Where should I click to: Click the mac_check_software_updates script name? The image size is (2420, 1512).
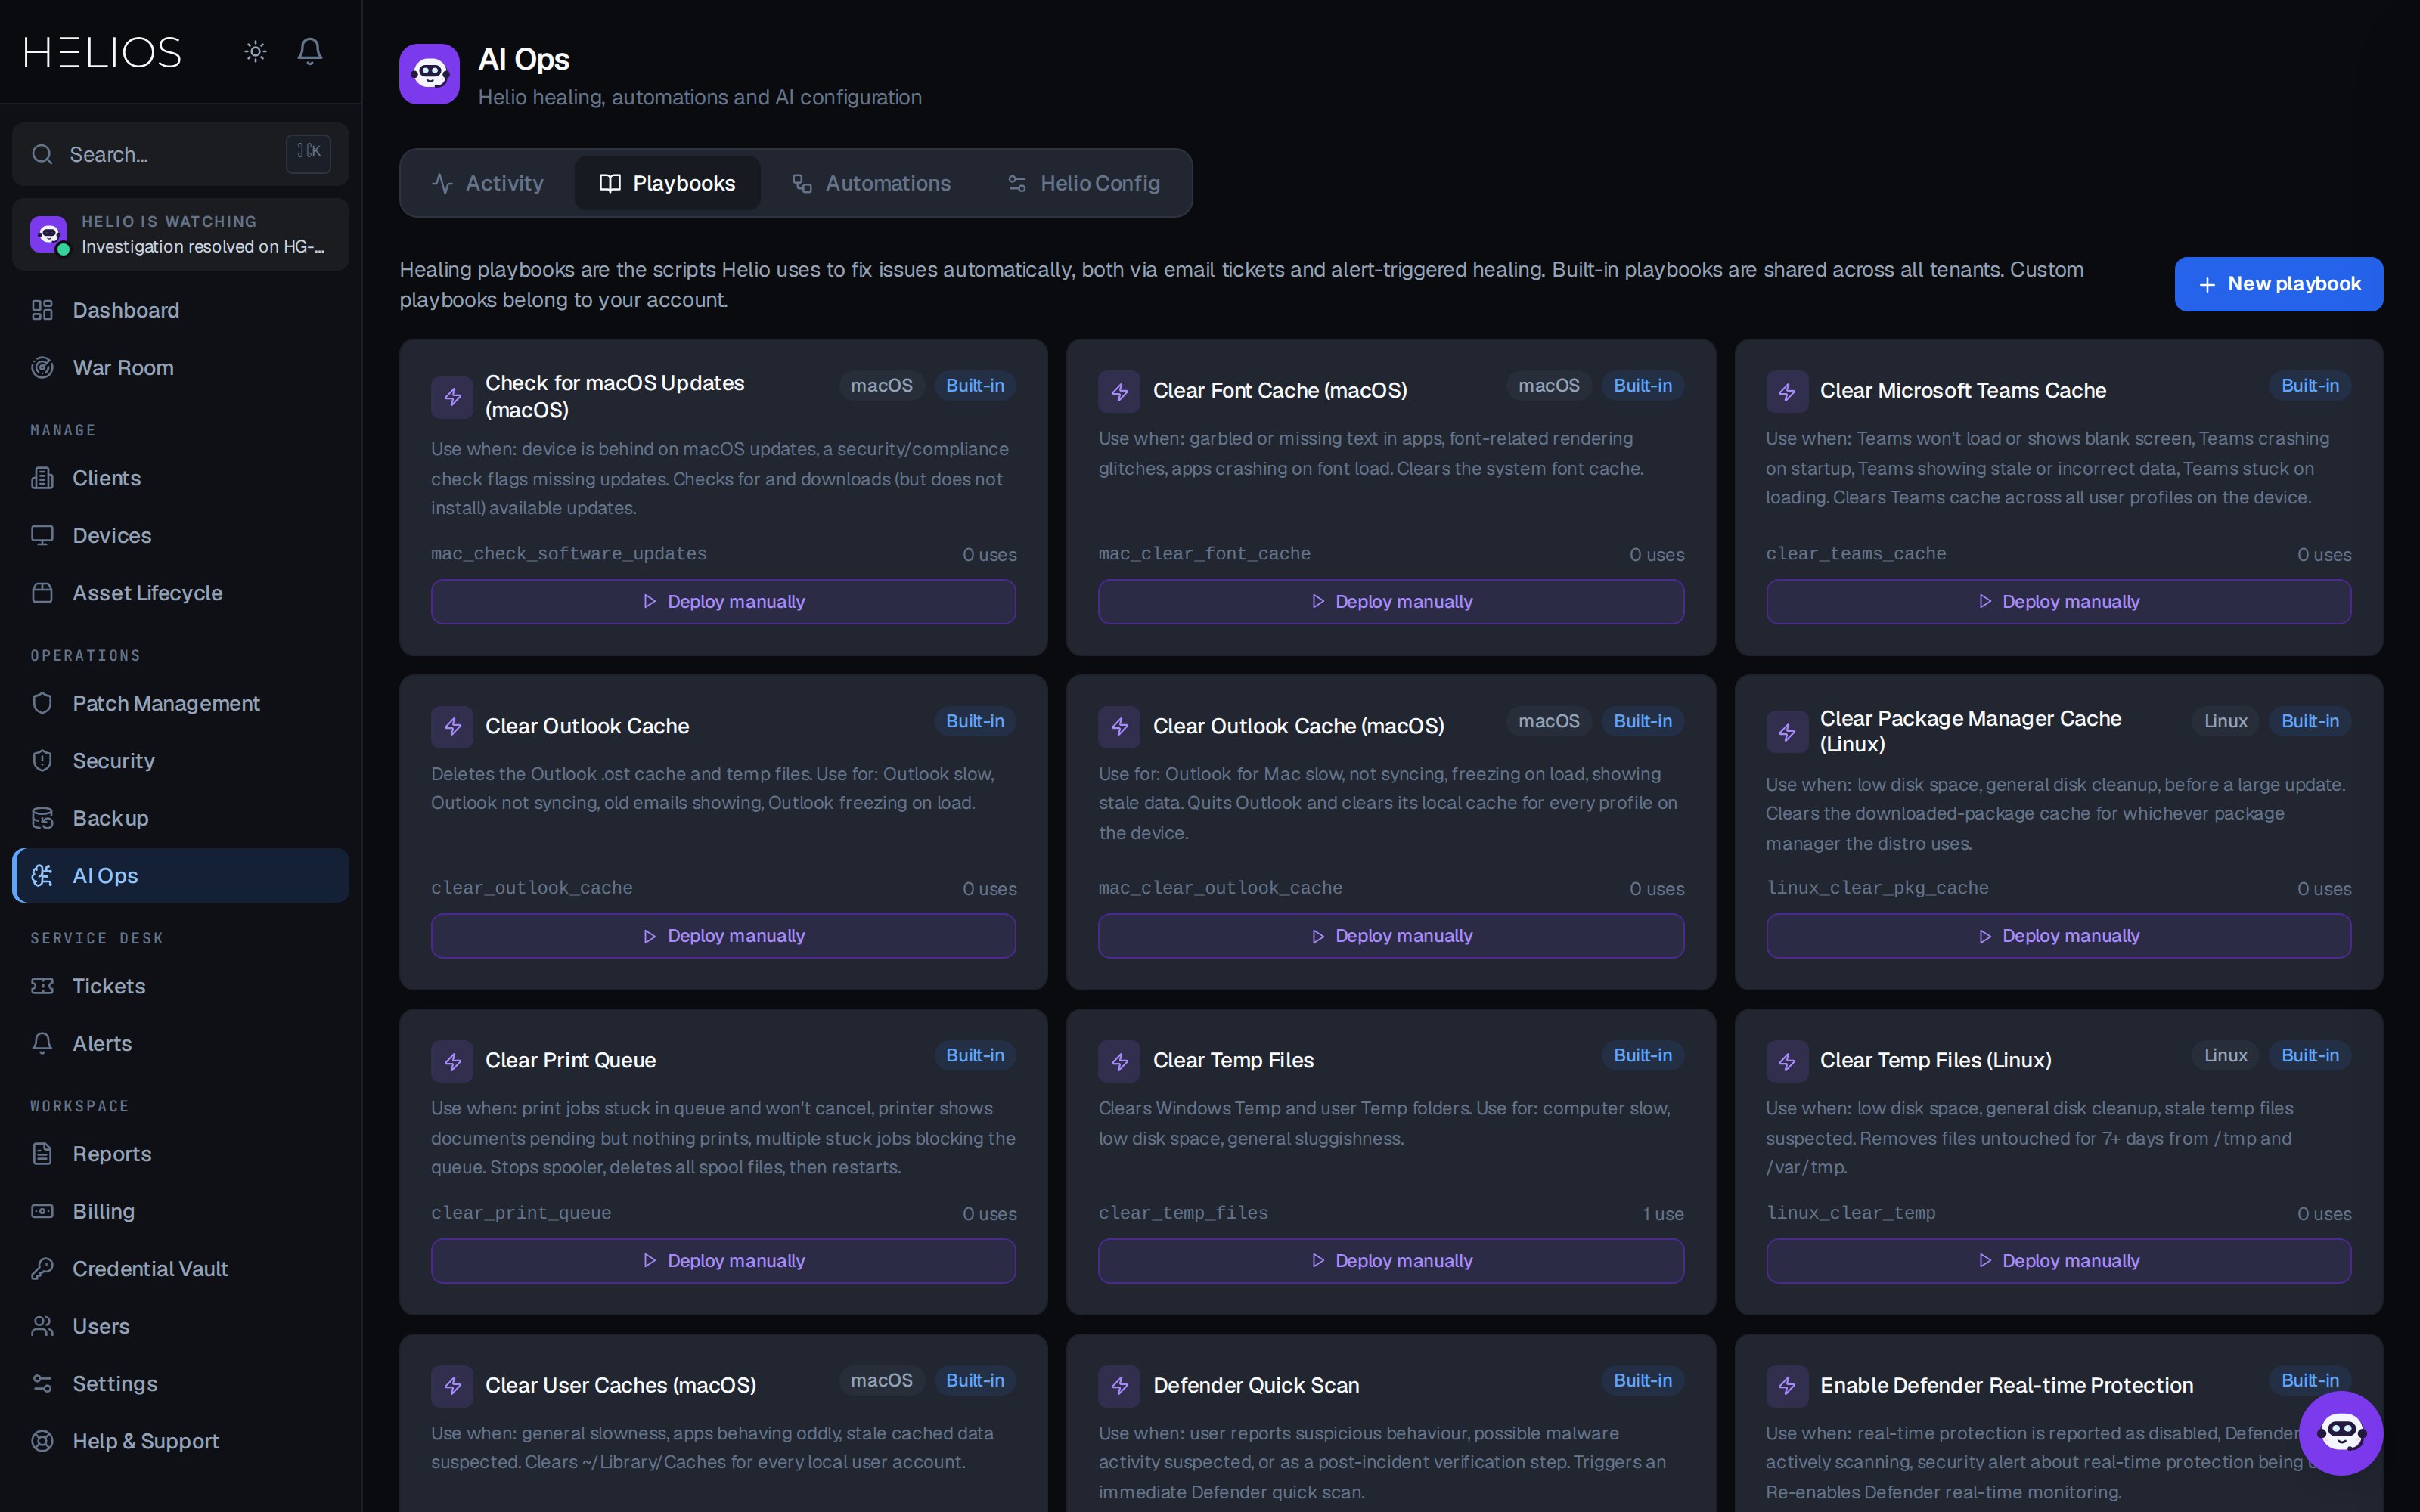click(x=568, y=554)
